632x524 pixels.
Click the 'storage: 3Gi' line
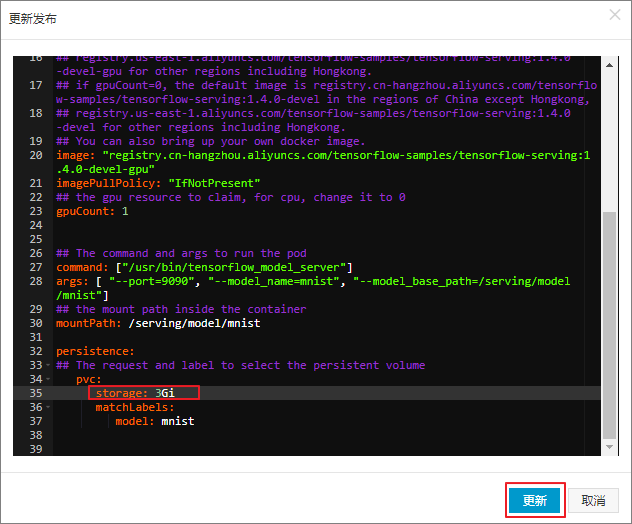click(x=135, y=393)
